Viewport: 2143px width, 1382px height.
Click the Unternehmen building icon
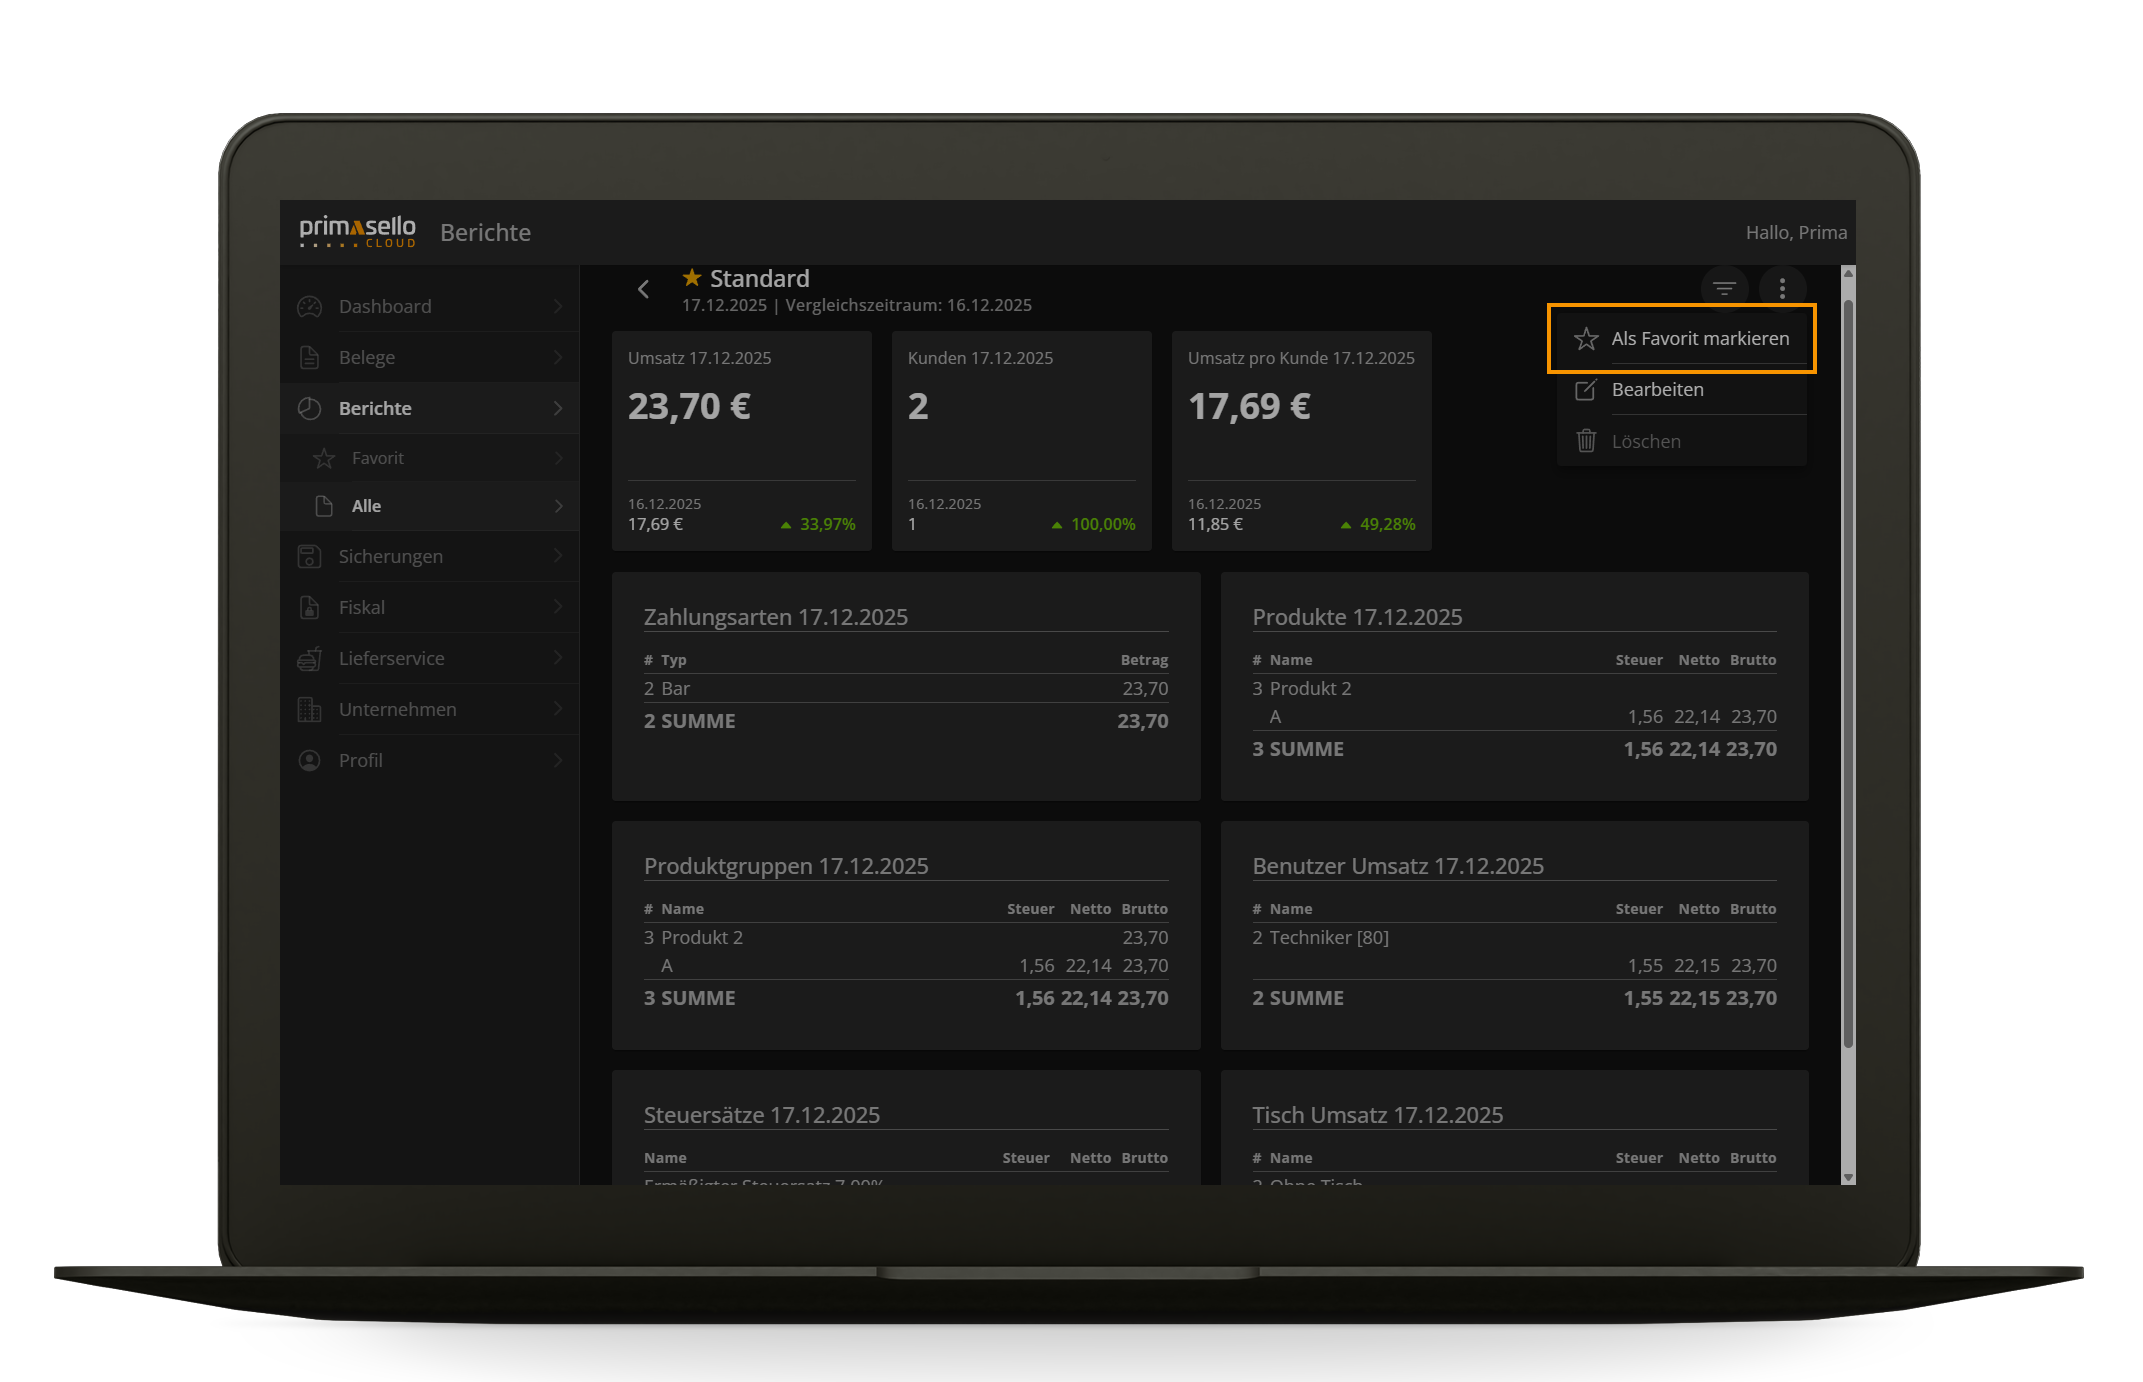[310, 710]
